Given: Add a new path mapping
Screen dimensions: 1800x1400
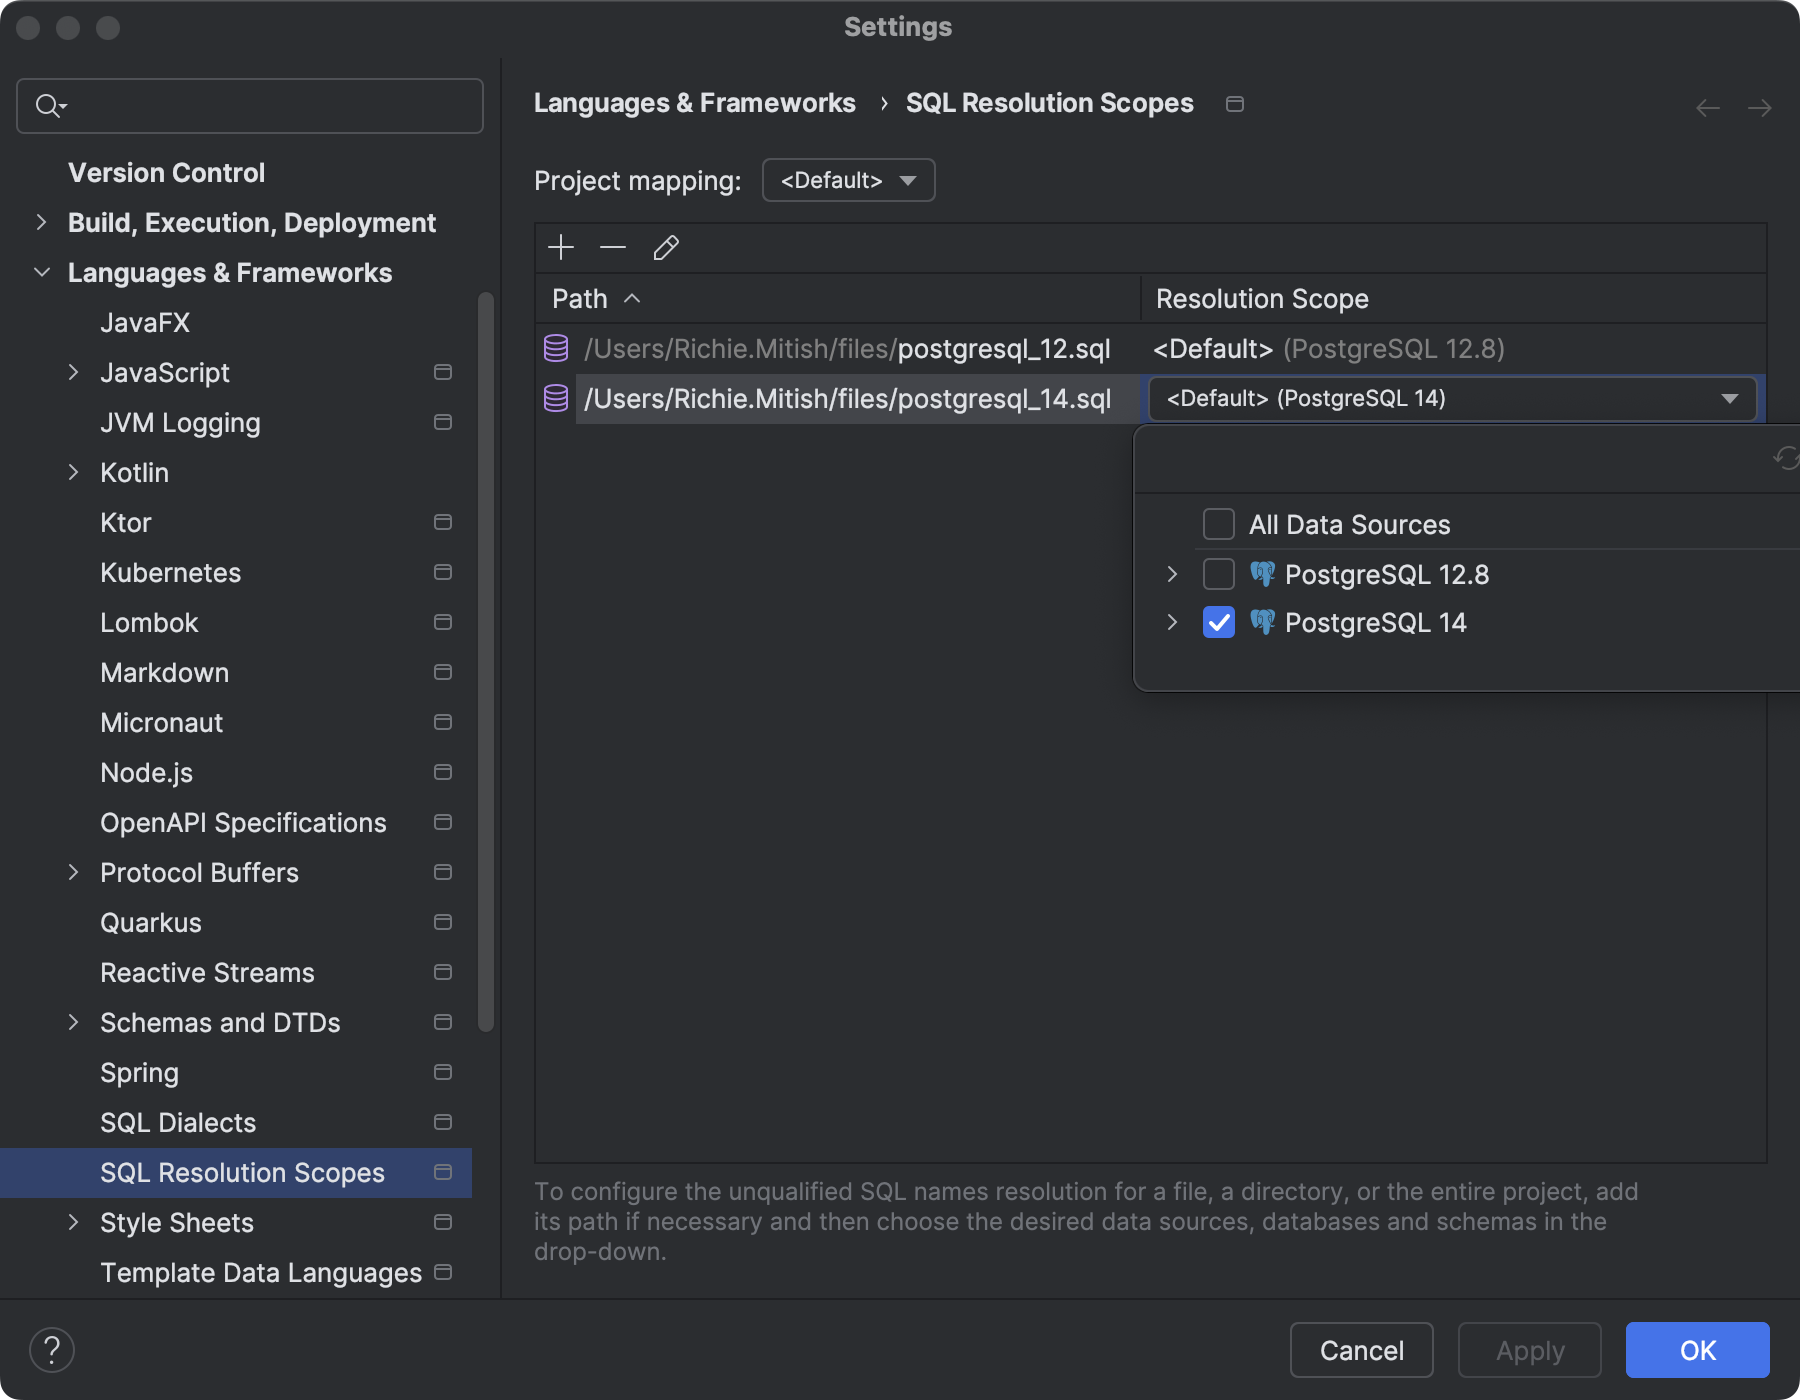Looking at the screenshot, I should click(561, 247).
